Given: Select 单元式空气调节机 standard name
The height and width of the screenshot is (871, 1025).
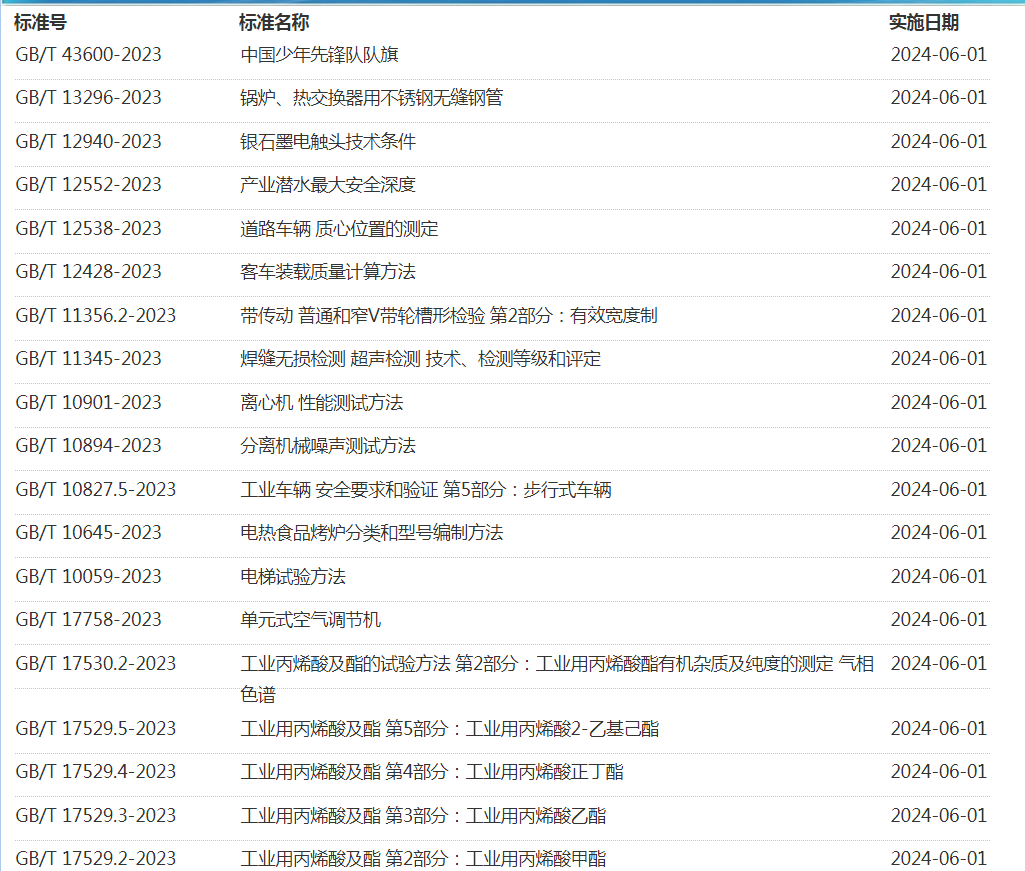Looking at the screenshot, I should (310, 620).
